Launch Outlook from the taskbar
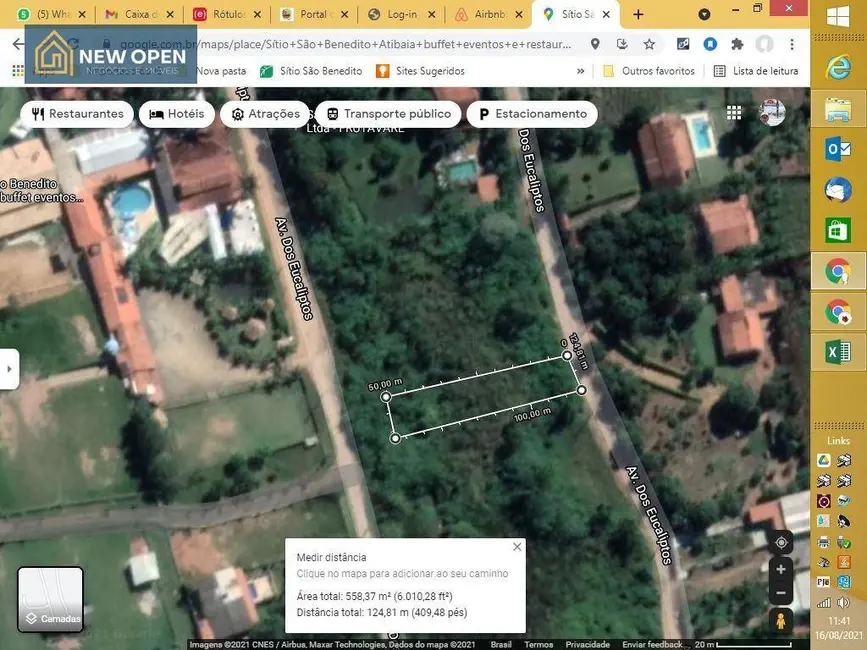 837,148
